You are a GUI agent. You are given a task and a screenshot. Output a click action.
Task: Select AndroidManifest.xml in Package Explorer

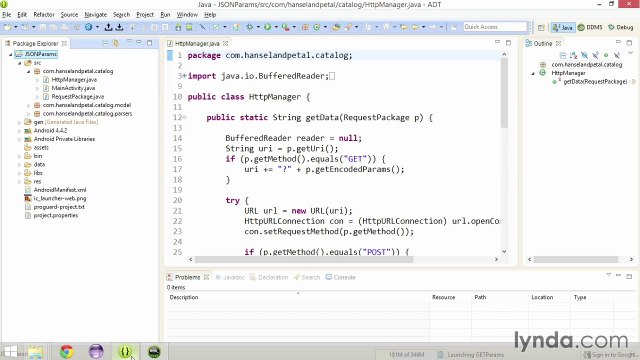pyautogui.click(x=60, y=190)
